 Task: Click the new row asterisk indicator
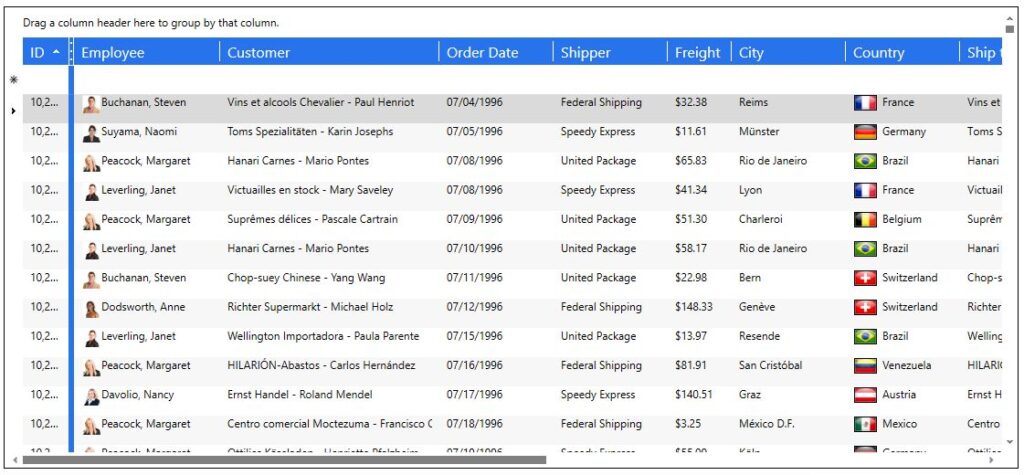tap(14, 80)
